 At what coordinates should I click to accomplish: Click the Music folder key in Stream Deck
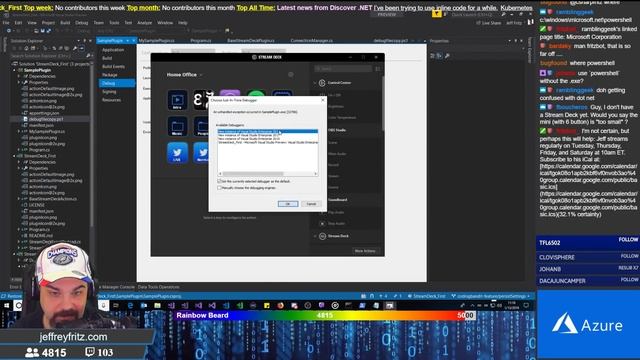click(177, 127)
